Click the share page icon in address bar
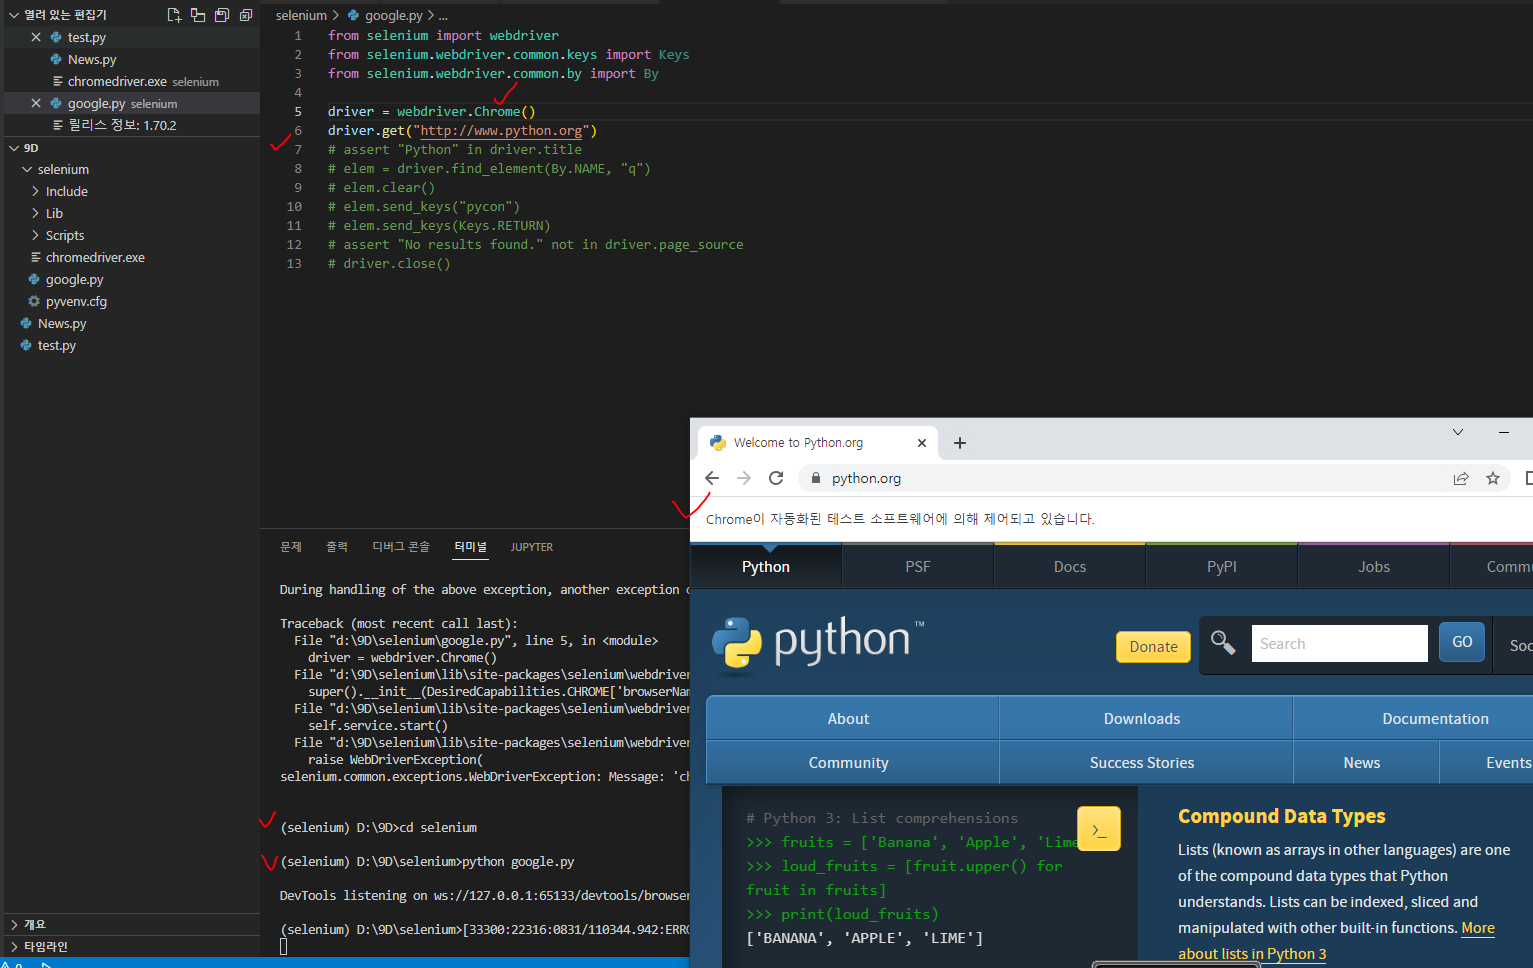 [x=1461, y=478]
